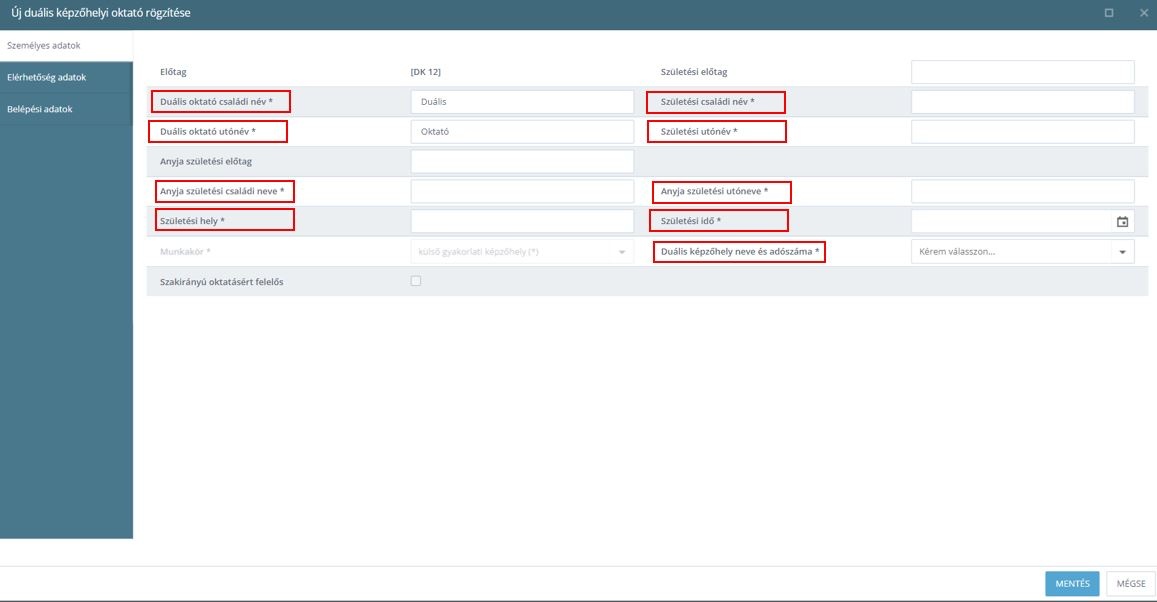1157x602 pixels.
Task: Select the Munkakör * label
Action: point(185,252)
